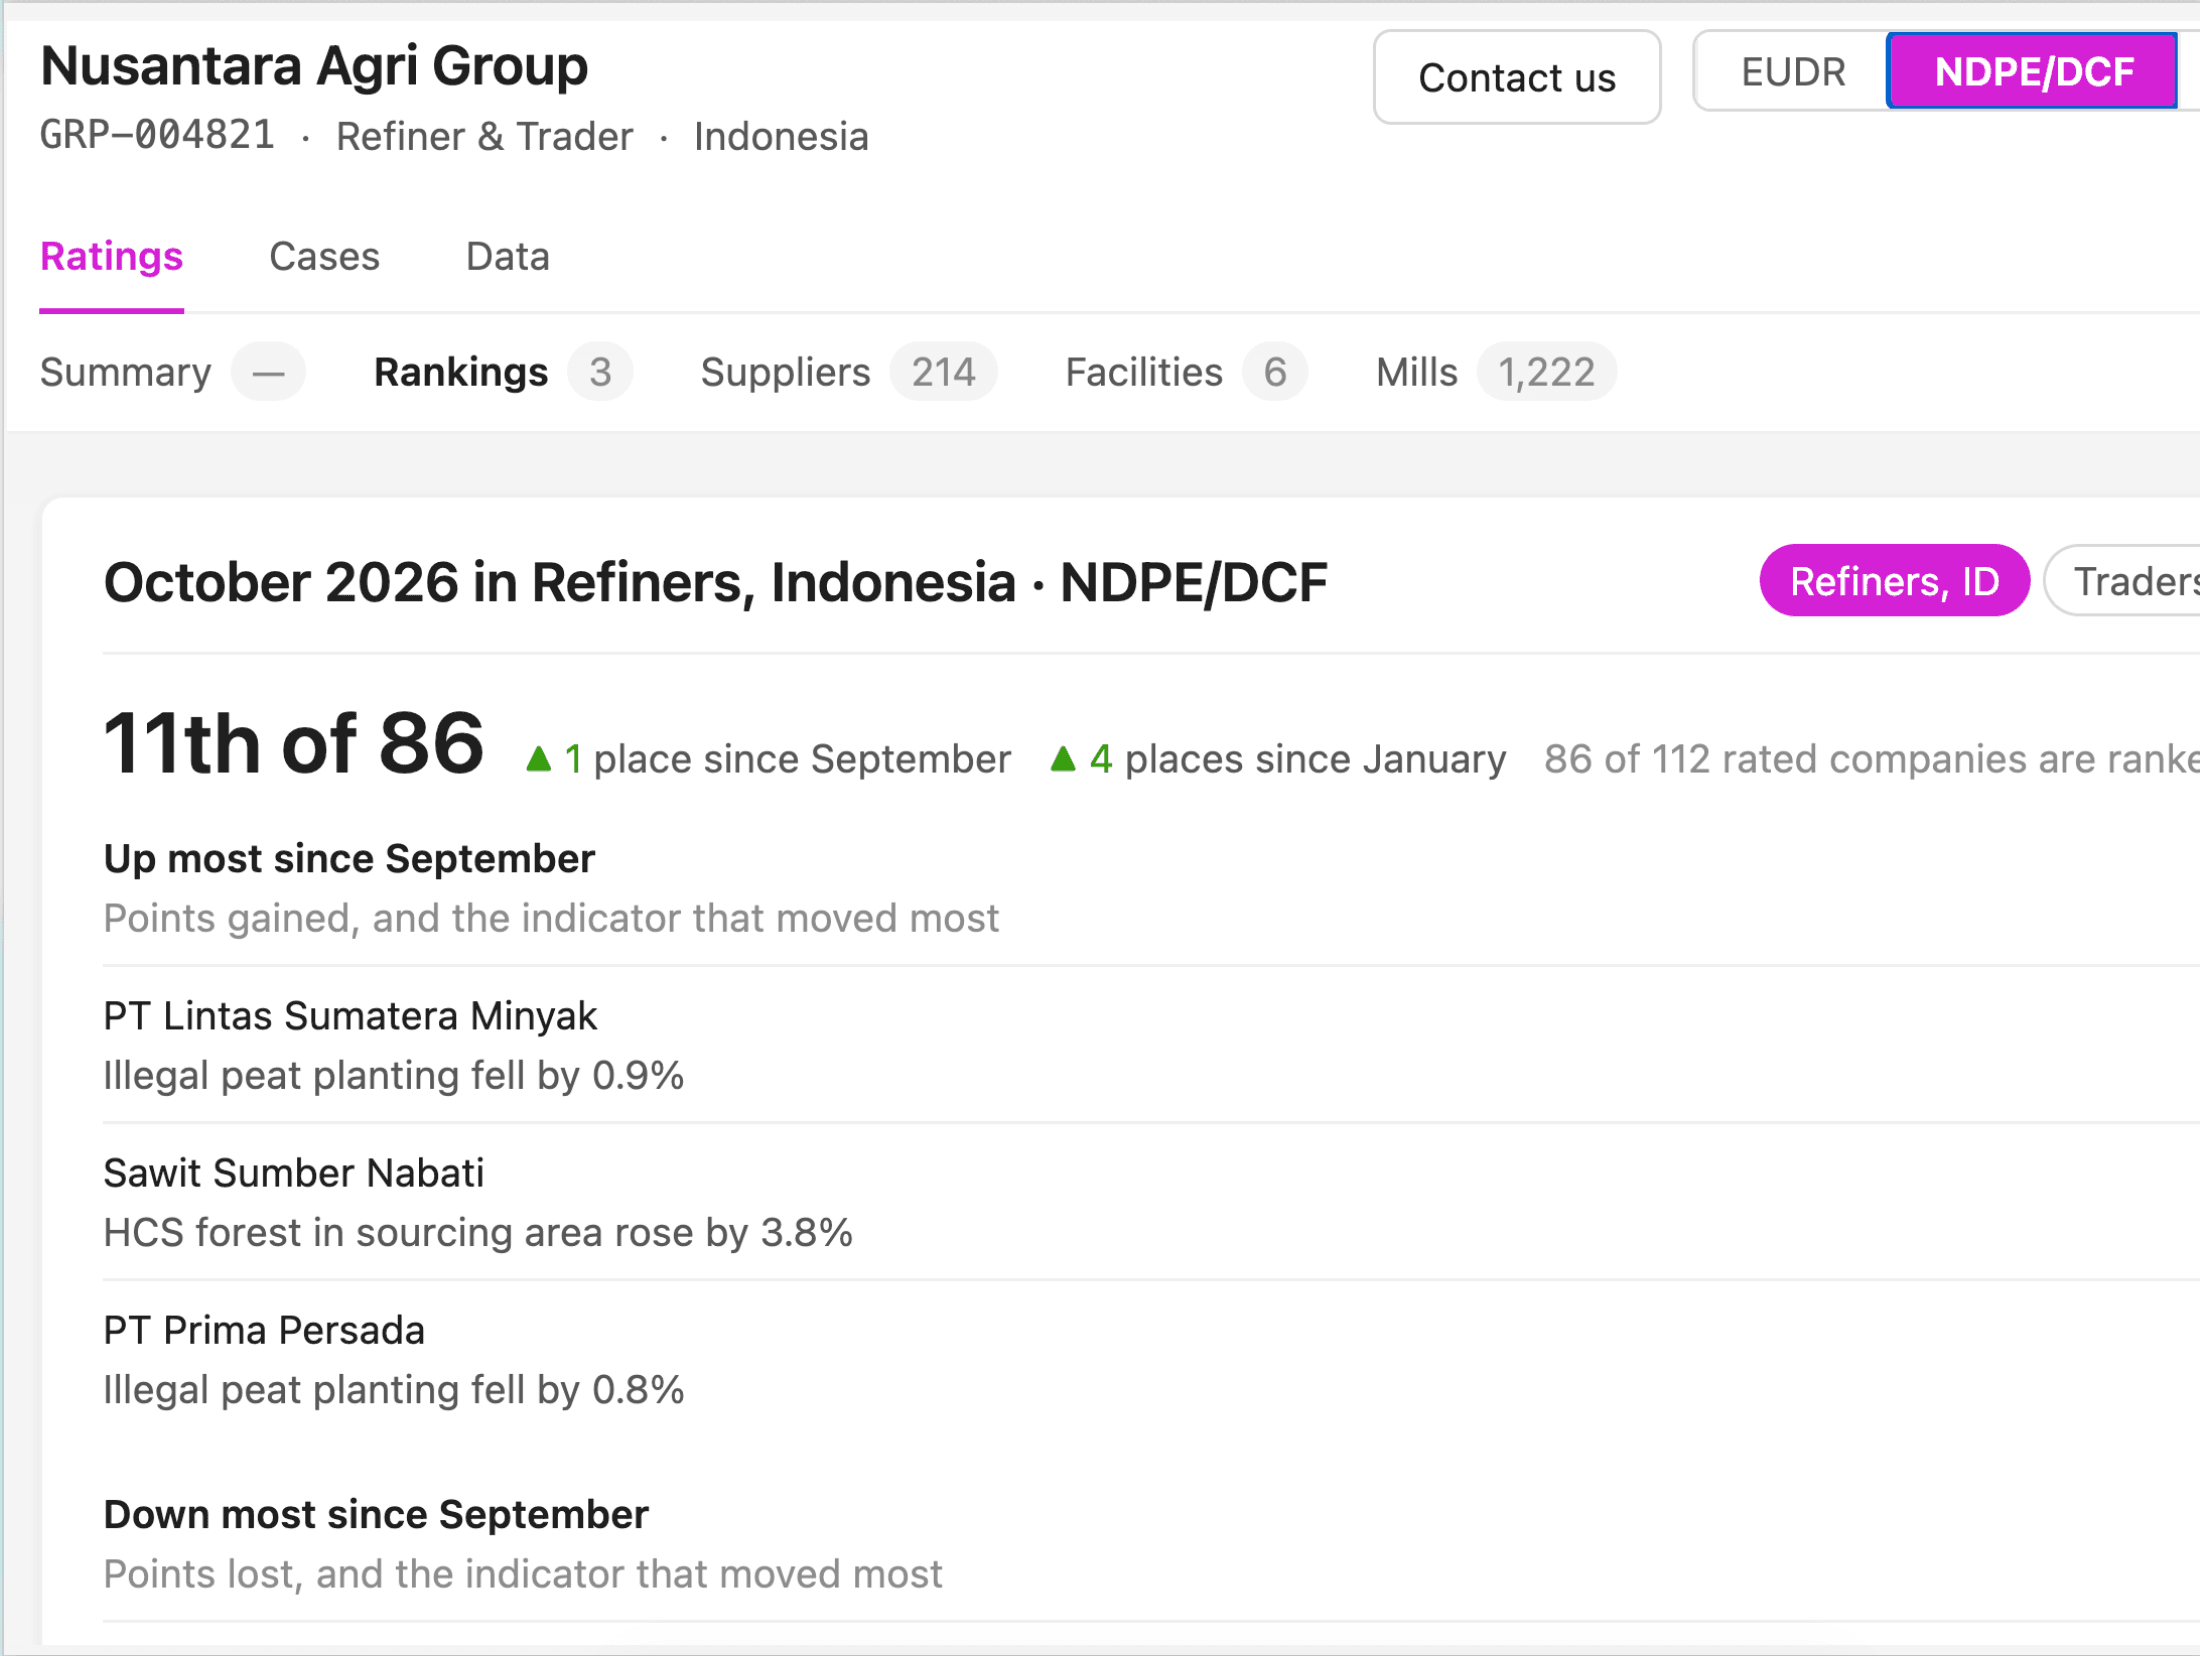
Task: Select the Rankings sub-tab
Action: coord(502,373)
